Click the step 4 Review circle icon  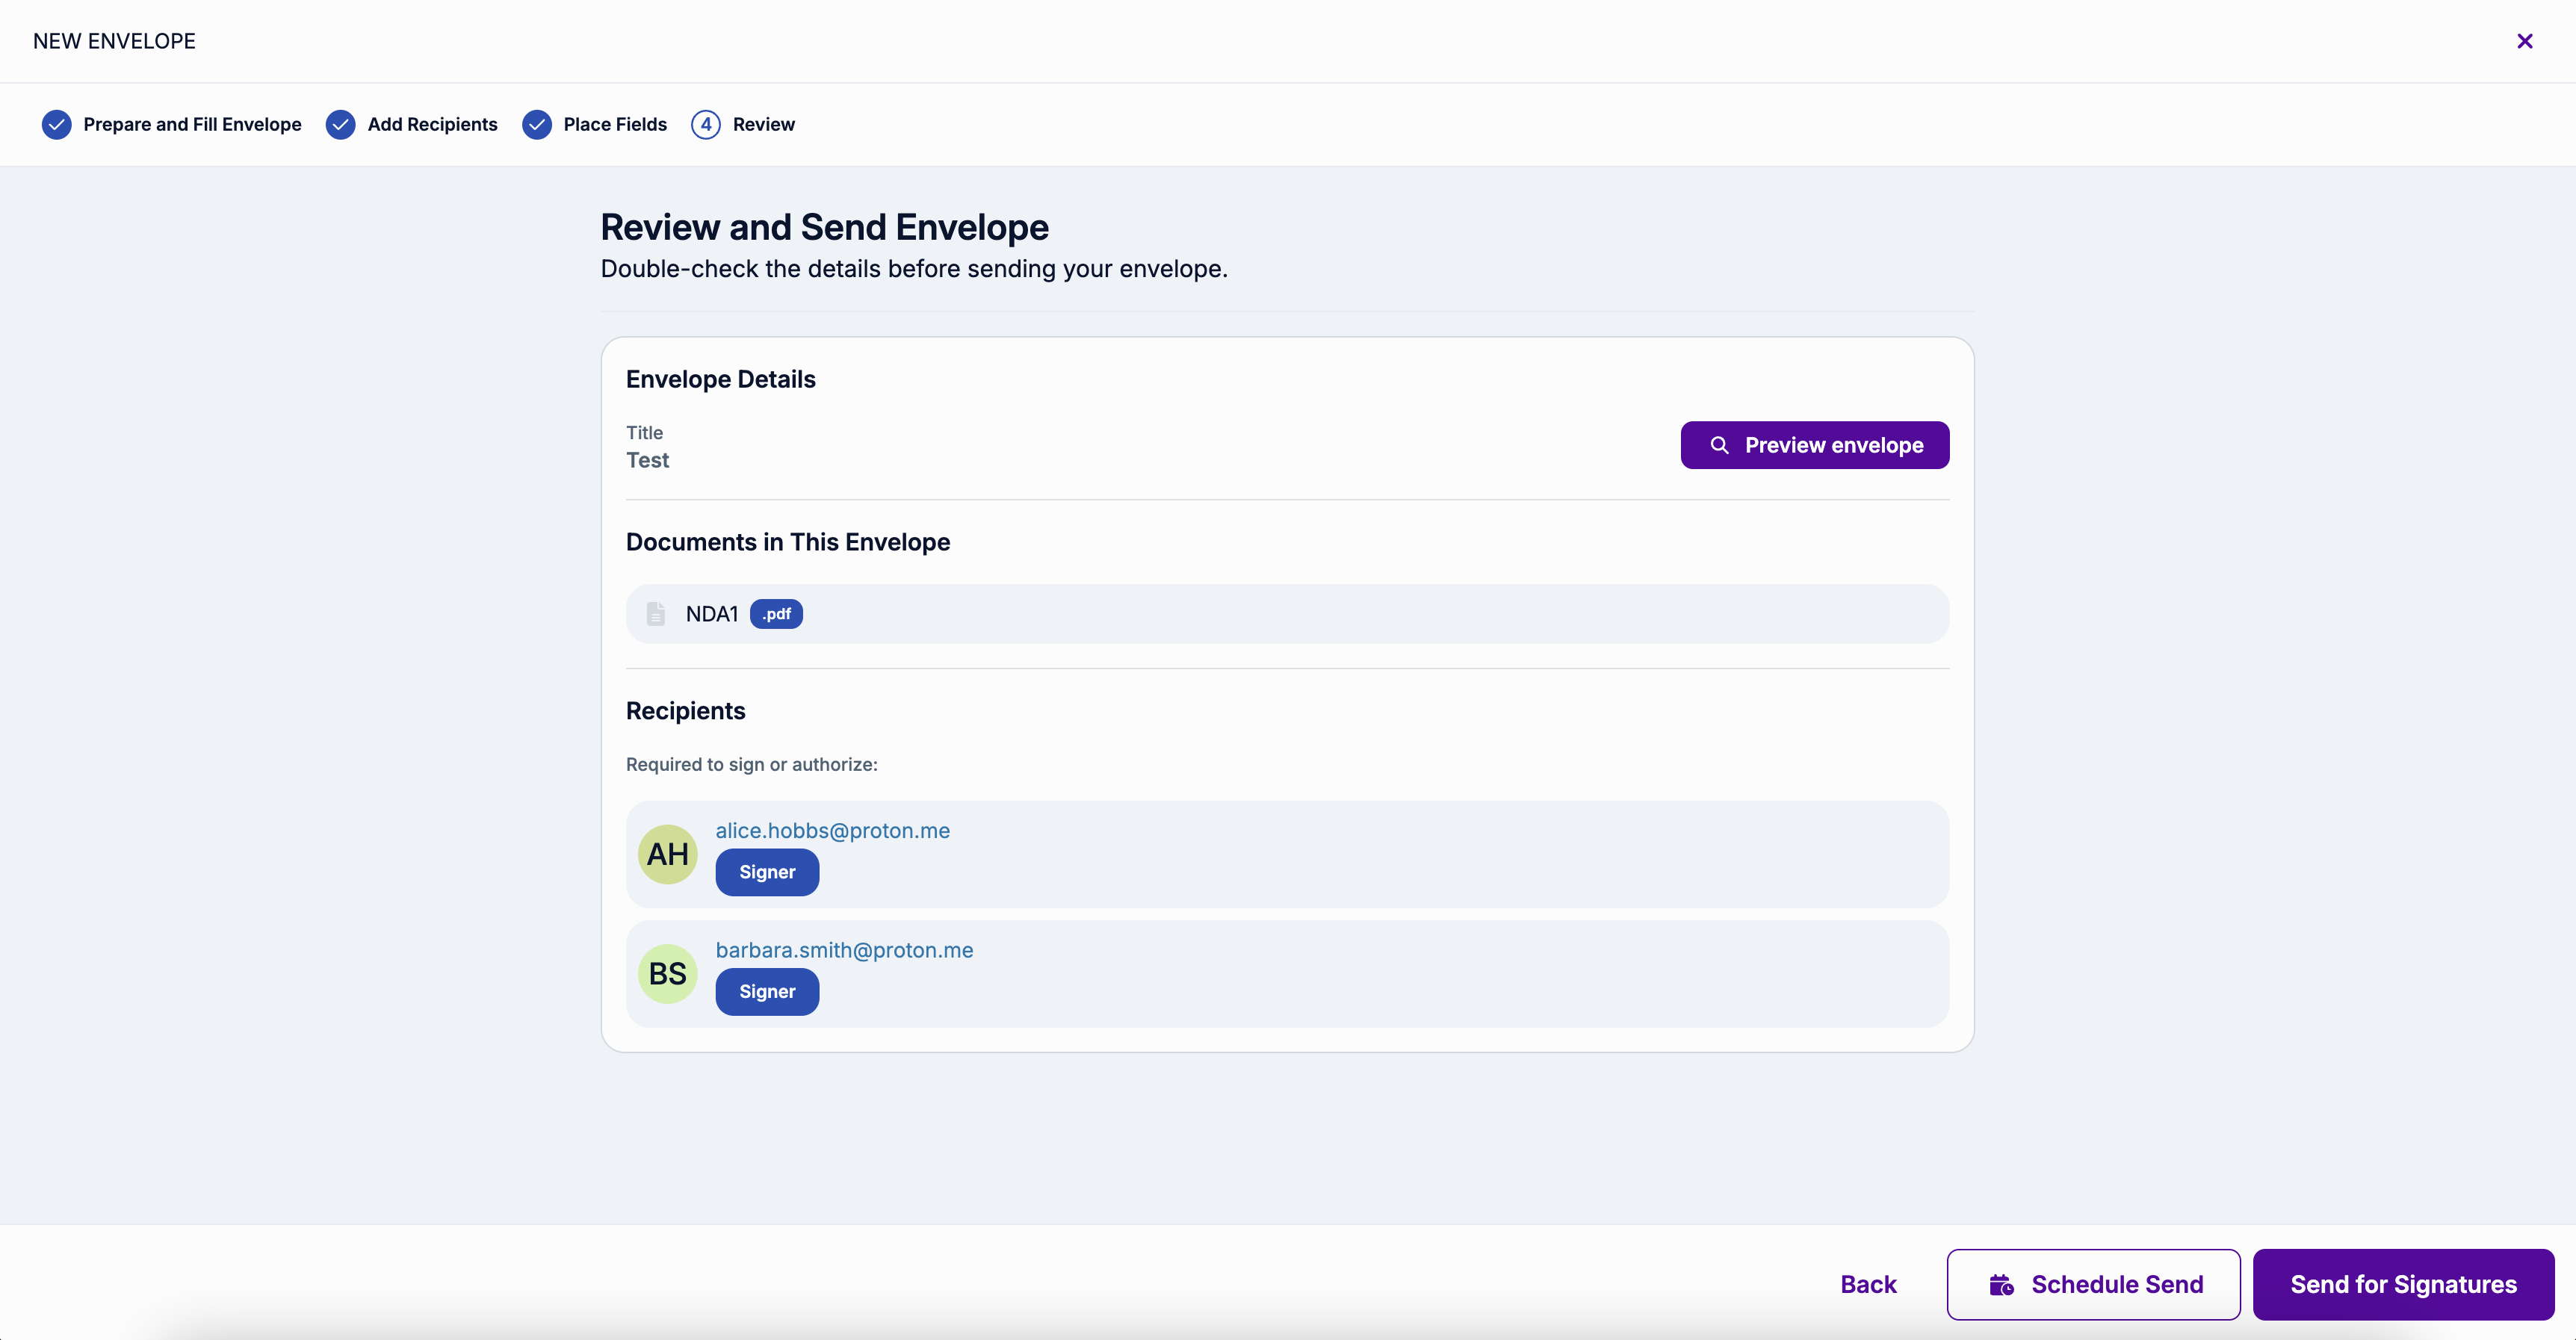pyautogui.click(x=706, y=124)
